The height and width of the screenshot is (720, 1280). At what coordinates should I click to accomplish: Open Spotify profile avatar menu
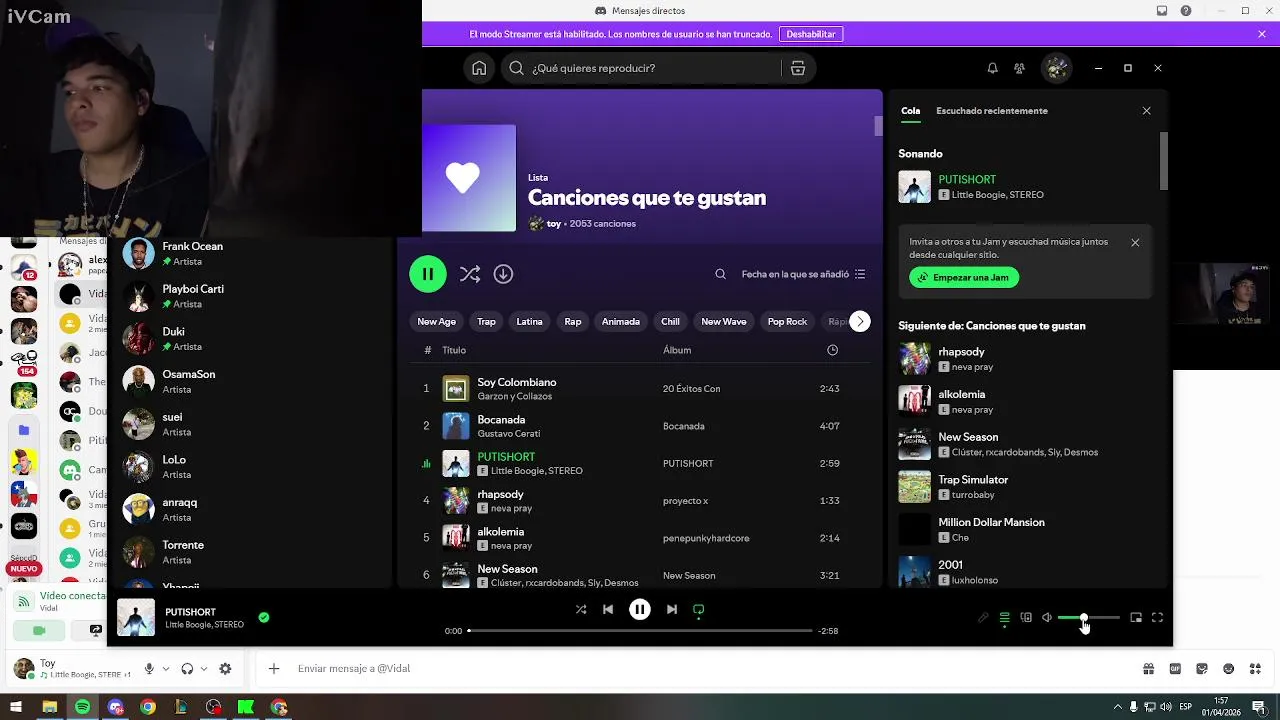(x=1057, y=68)
